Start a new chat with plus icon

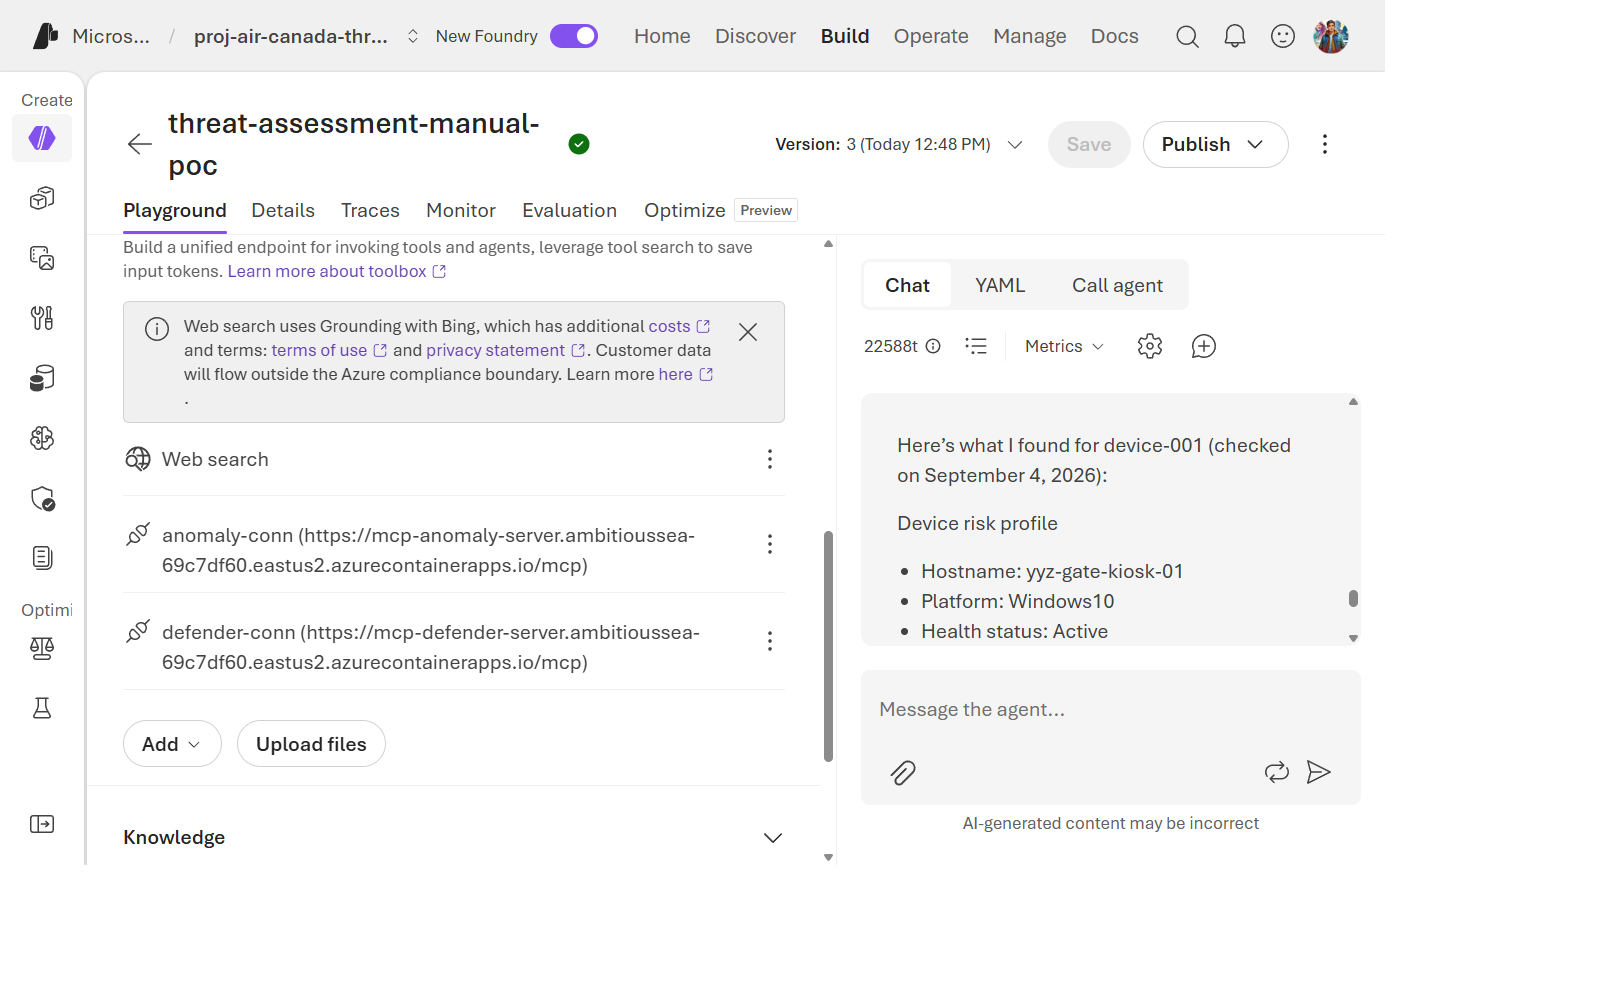pyautogui.click(x=1204, y=346)
